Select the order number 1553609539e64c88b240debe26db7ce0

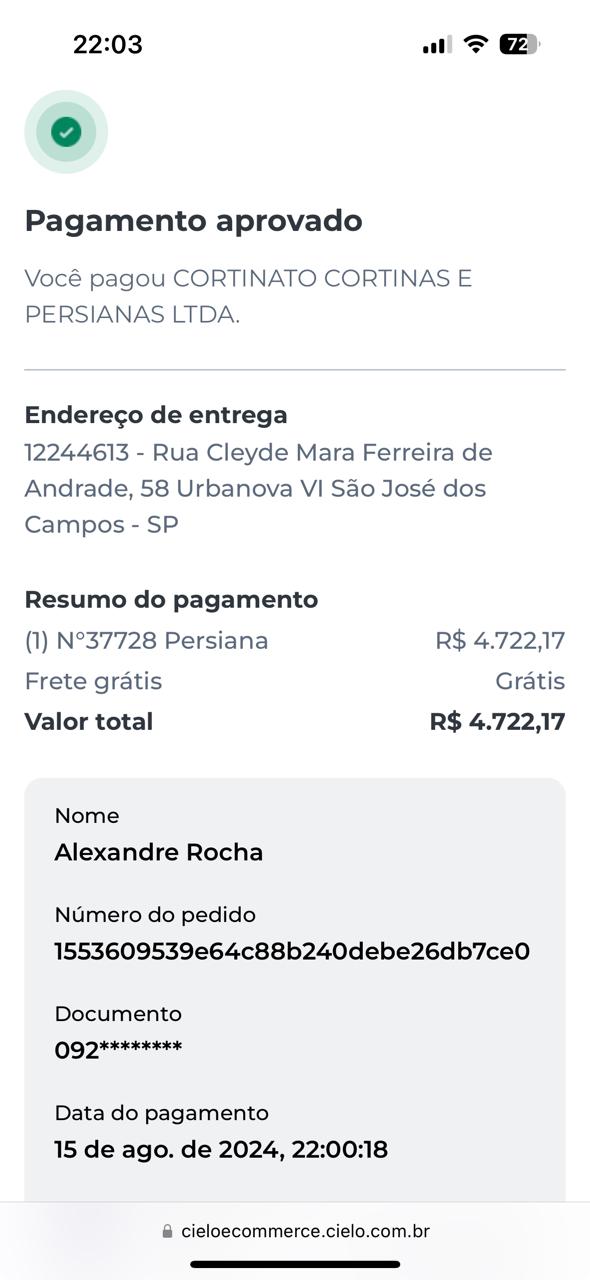[x=292, y=951]
